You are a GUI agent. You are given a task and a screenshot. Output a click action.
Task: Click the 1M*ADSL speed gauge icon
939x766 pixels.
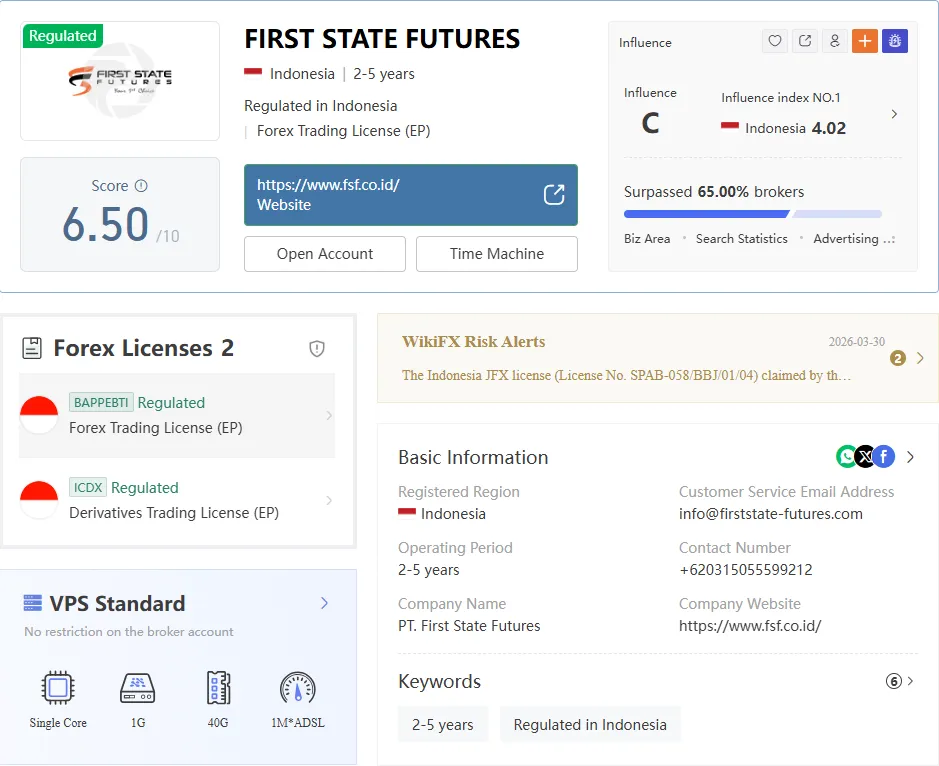click(x=298, y=688)
